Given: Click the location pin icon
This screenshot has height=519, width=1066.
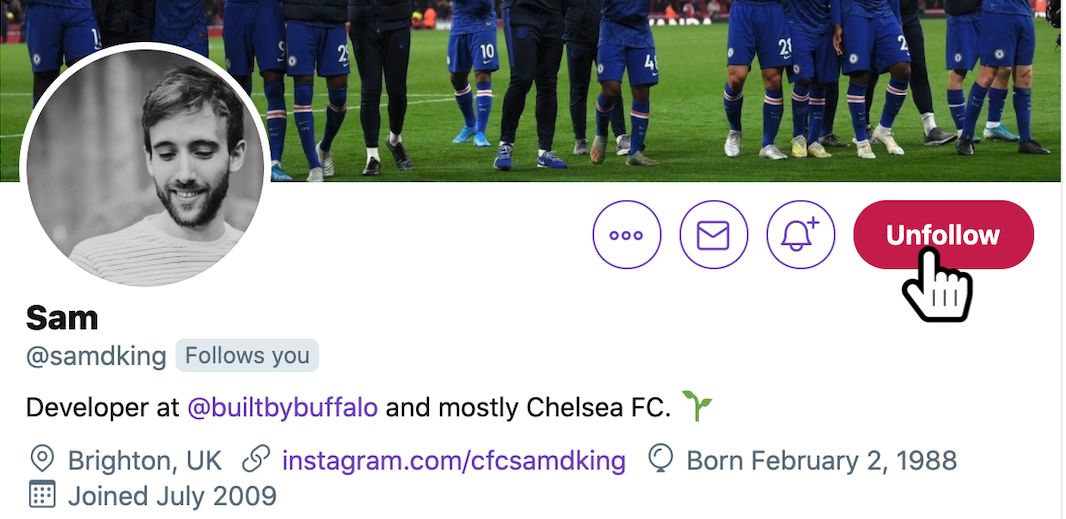Looking at the screenshot, I should click(x=42, y=460).
